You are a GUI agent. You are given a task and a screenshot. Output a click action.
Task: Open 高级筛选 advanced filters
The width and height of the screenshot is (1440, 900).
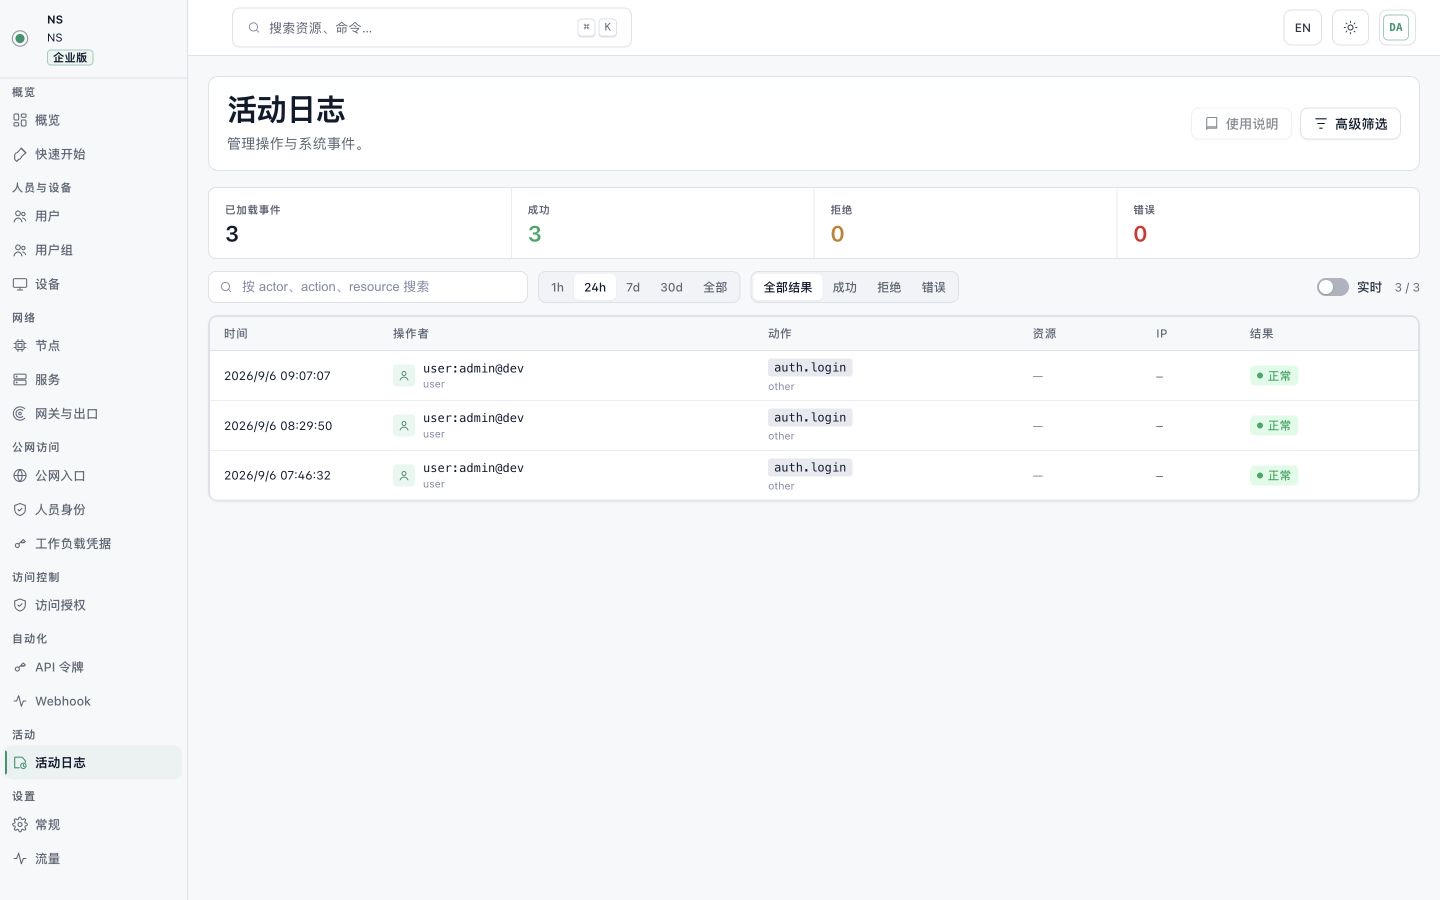coord(1350,124)
